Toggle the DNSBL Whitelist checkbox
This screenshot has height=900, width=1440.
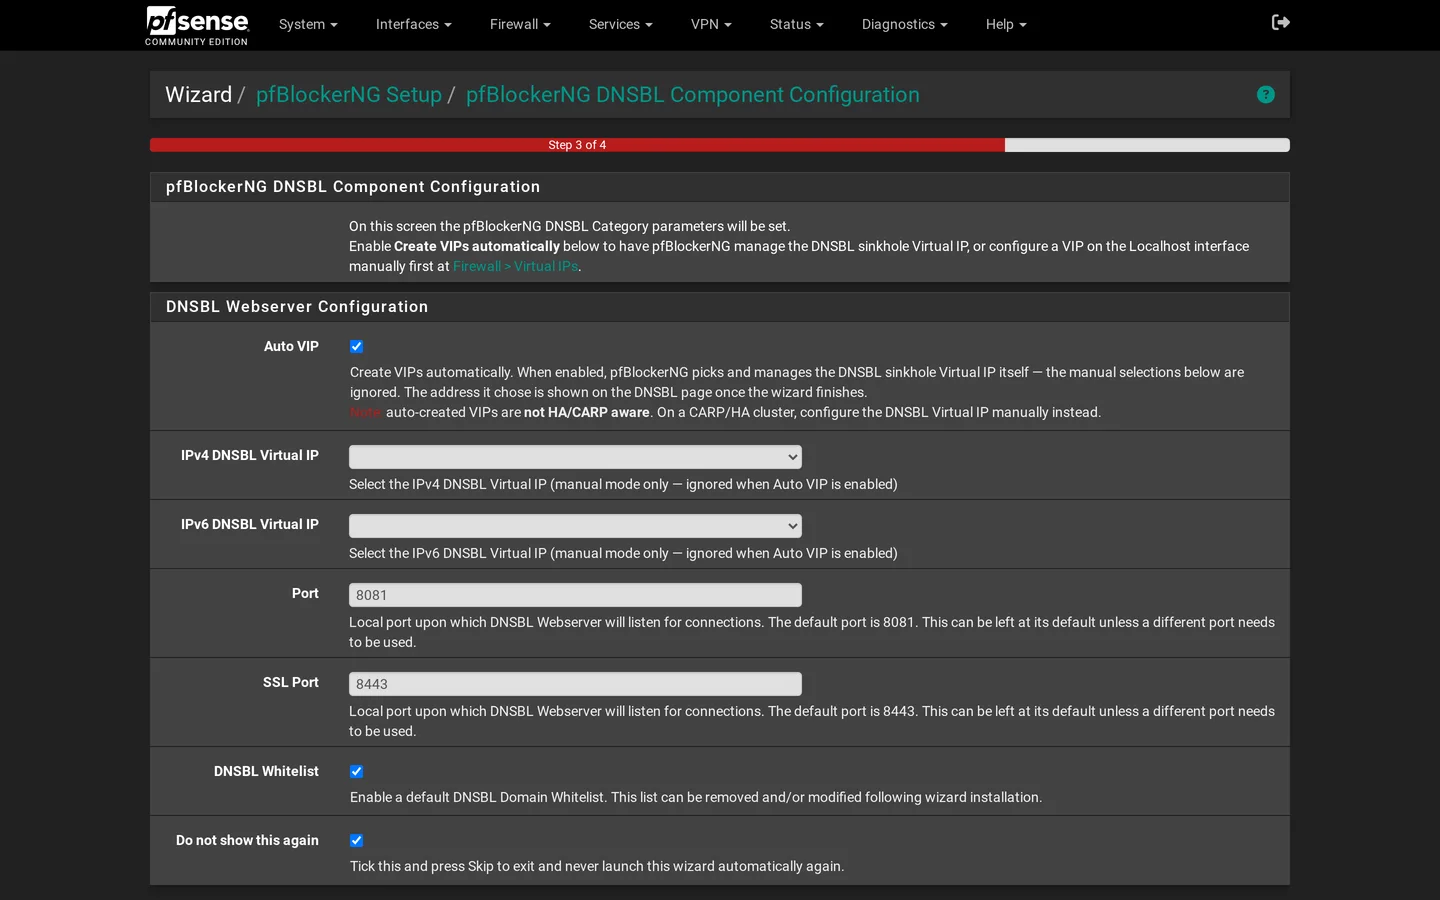[356, 772]
